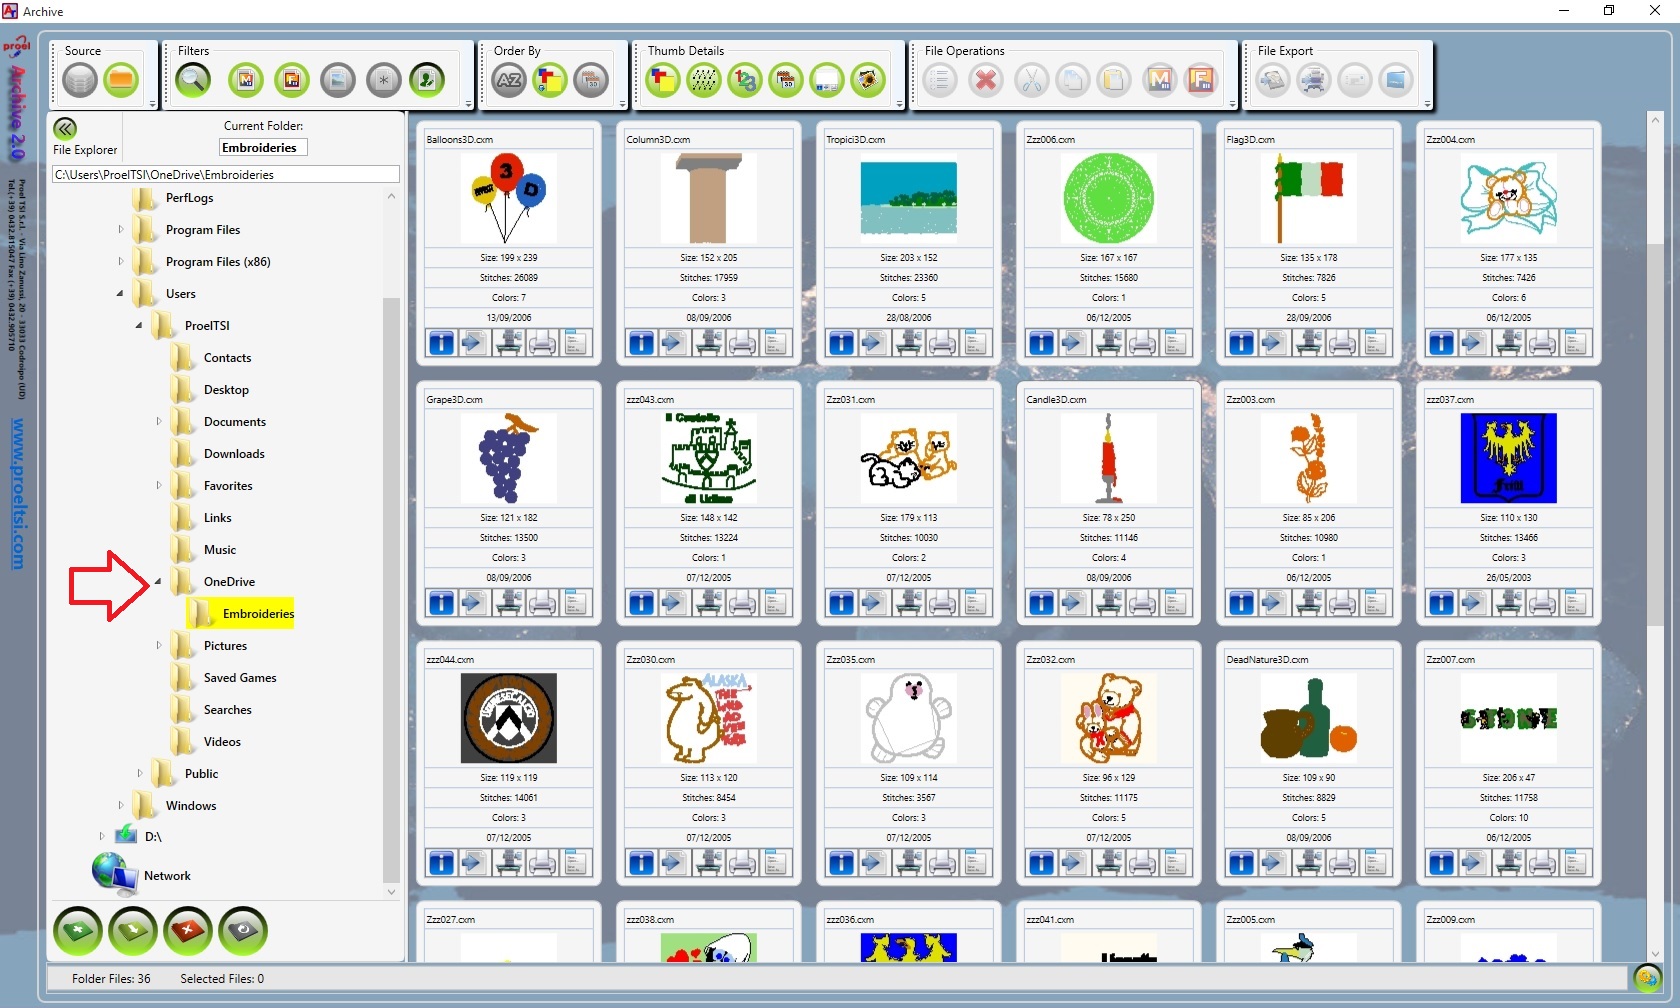This screenshot has width=1680, height=1008.
Task: Click the blue folder export icon
Action: tap(1396, 80)
